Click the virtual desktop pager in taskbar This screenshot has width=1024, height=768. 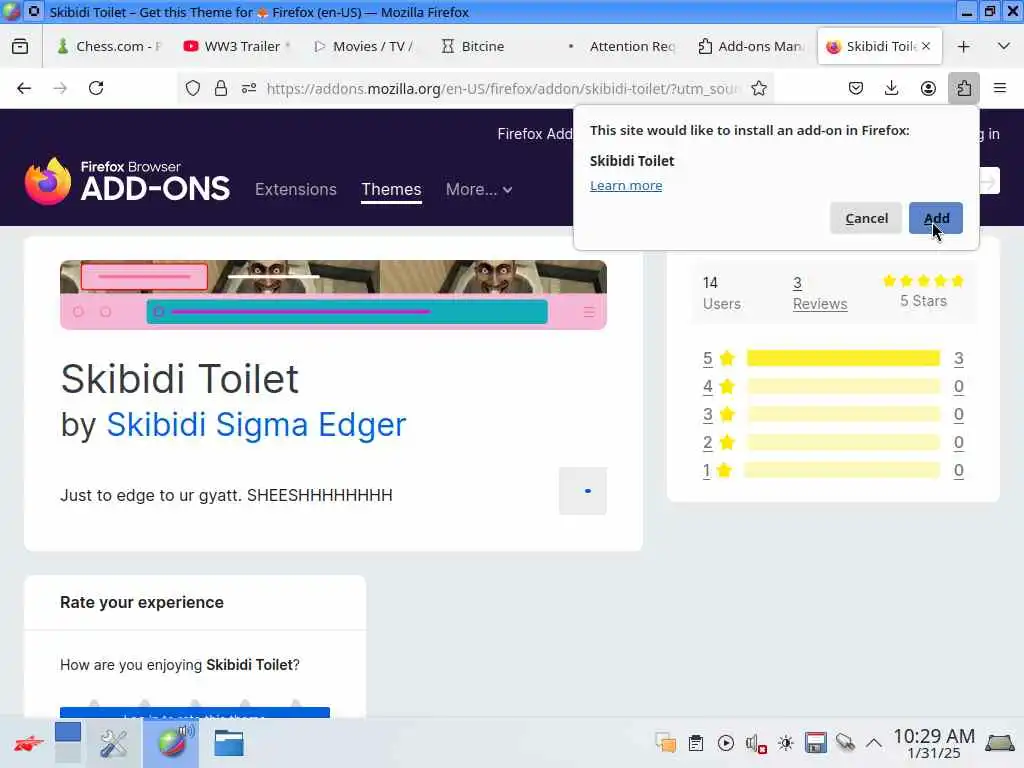(x=68, y=743)
